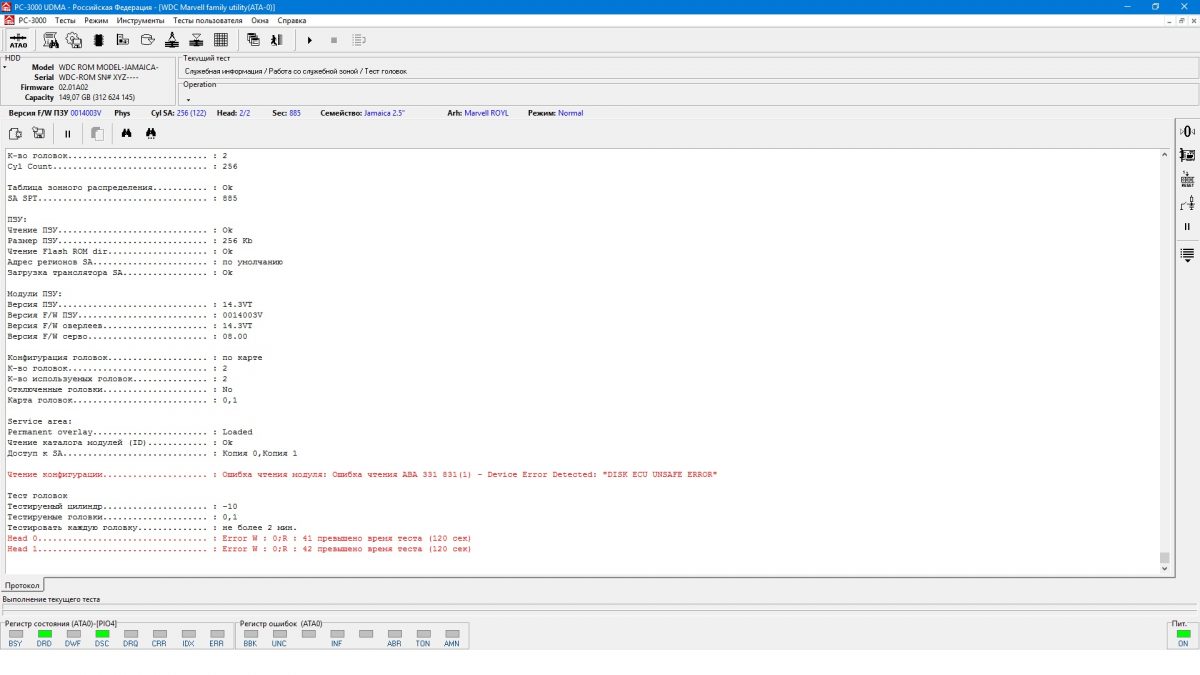Click the surface stack upload toolbar icon

tap(171, 40)
